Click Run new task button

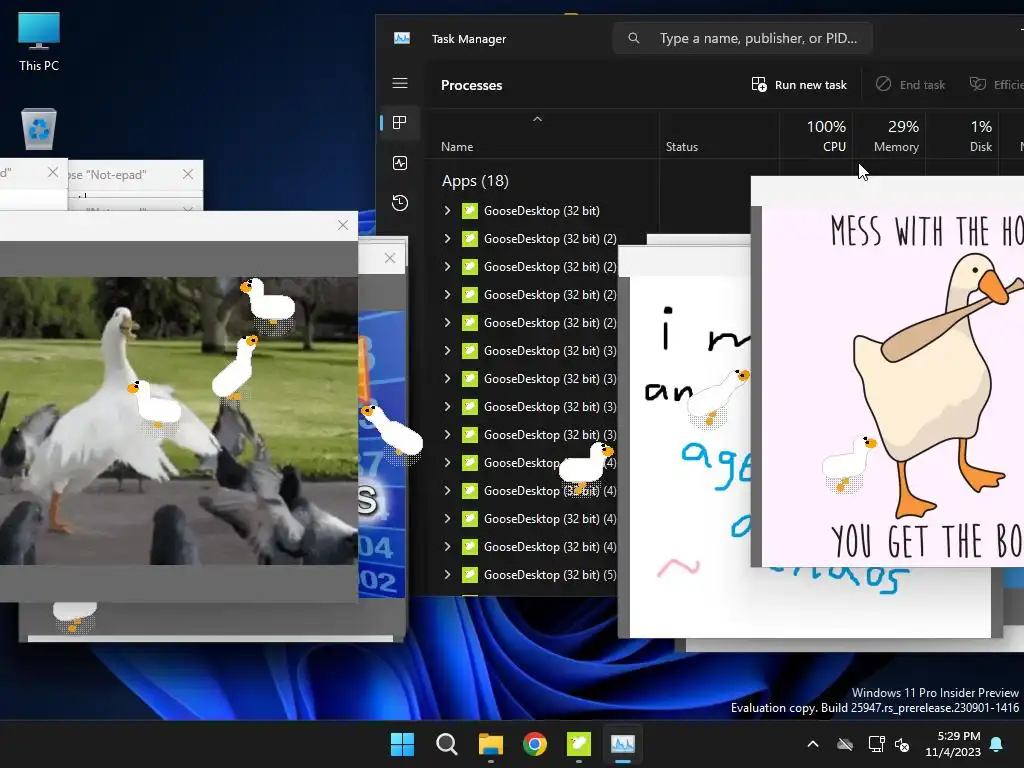pyautogui.click(x=799, y=84)
